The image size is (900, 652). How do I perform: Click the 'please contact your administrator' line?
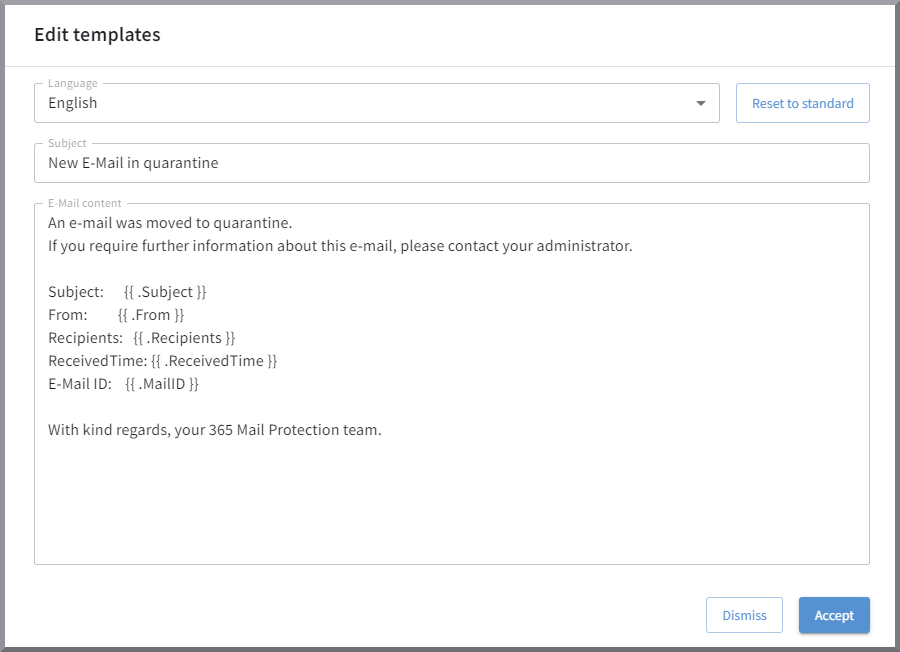[340, 246]
